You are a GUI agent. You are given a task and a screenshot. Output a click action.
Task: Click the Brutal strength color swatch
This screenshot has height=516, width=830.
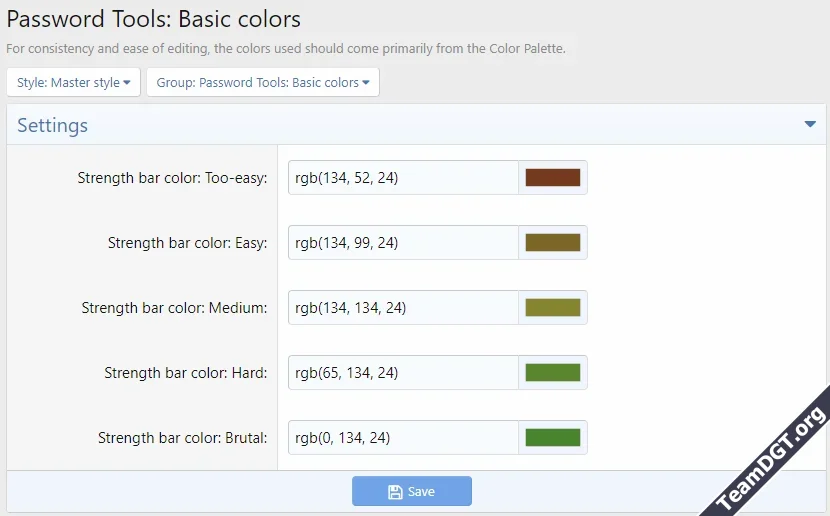pos(553,438)
